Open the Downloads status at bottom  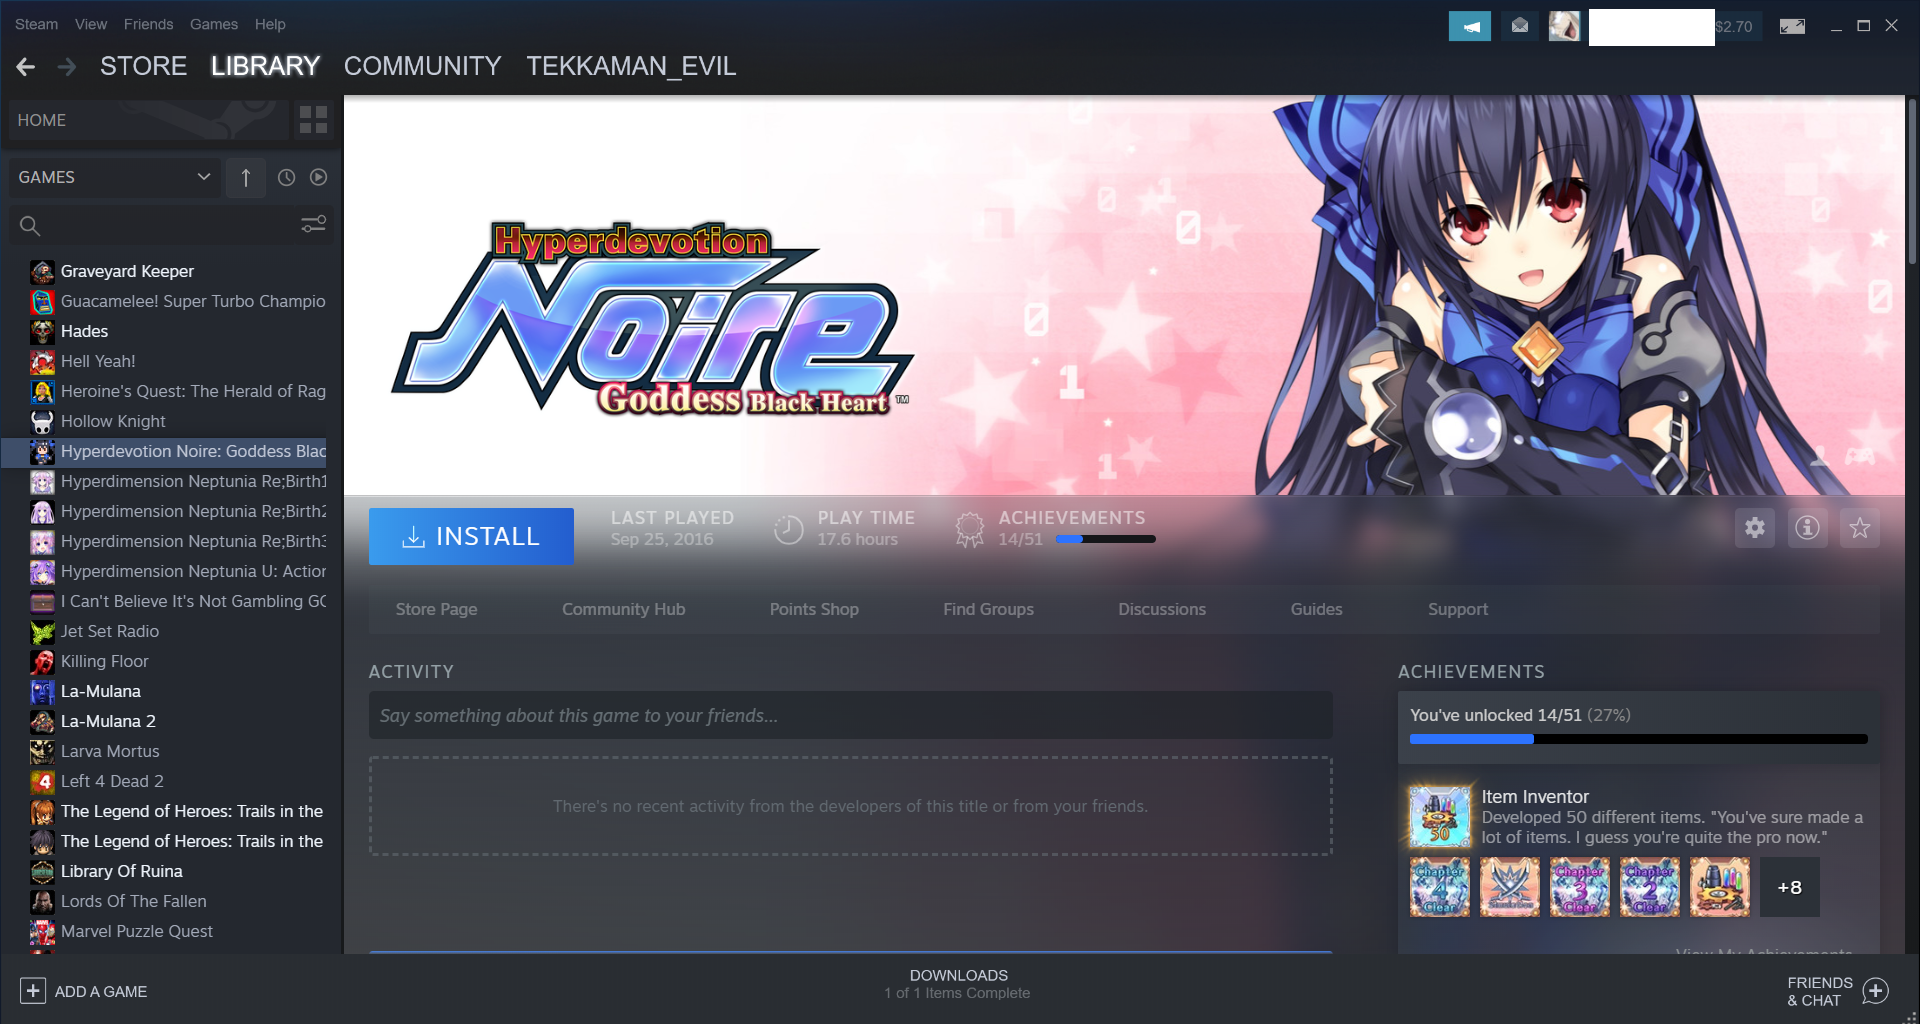tap(958, 984)
